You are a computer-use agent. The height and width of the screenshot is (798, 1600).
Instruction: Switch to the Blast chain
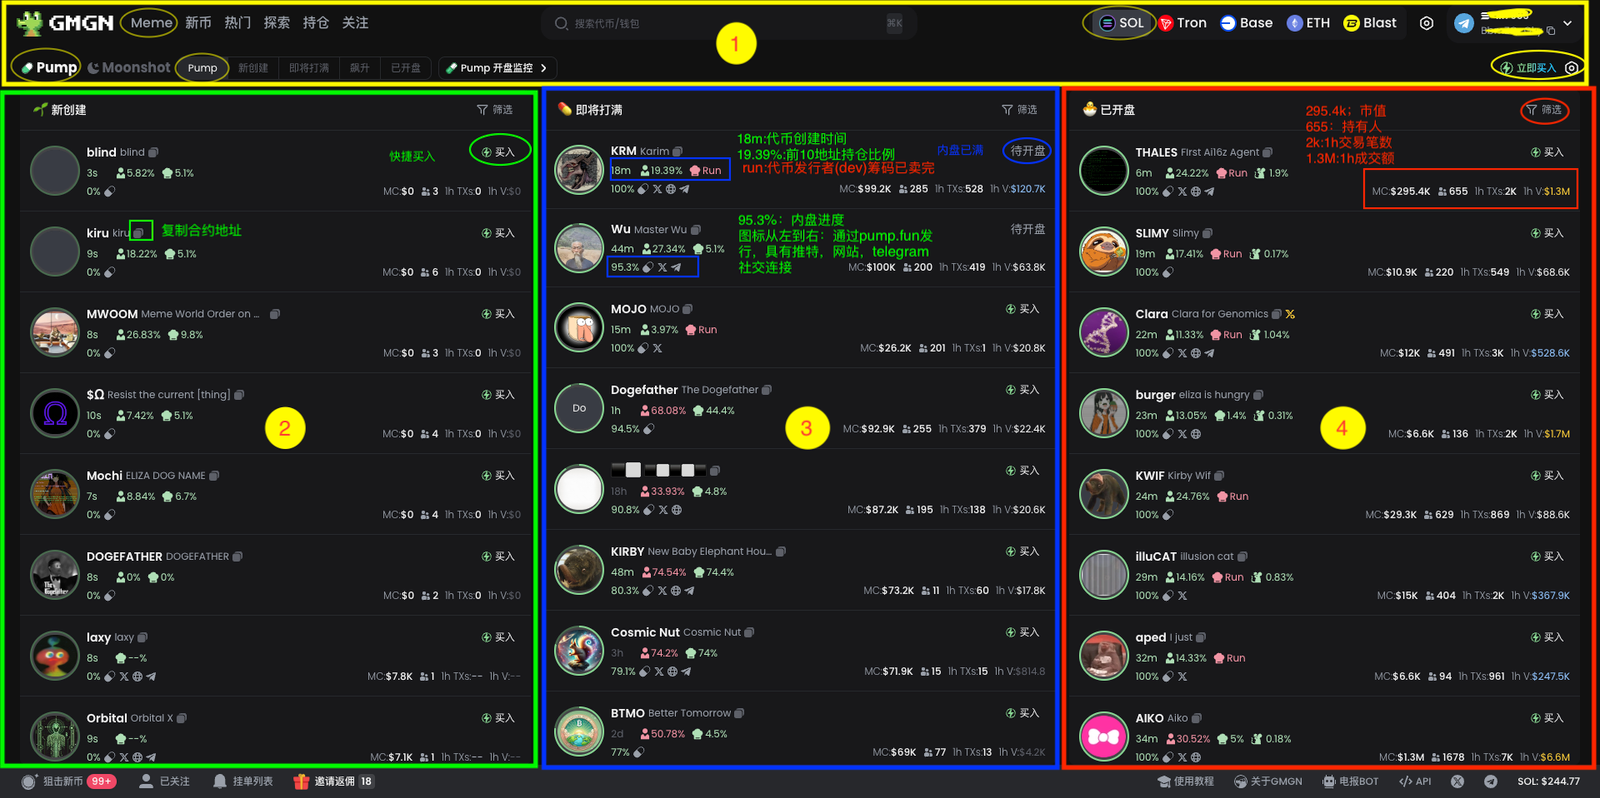[x=1370, y=23]
